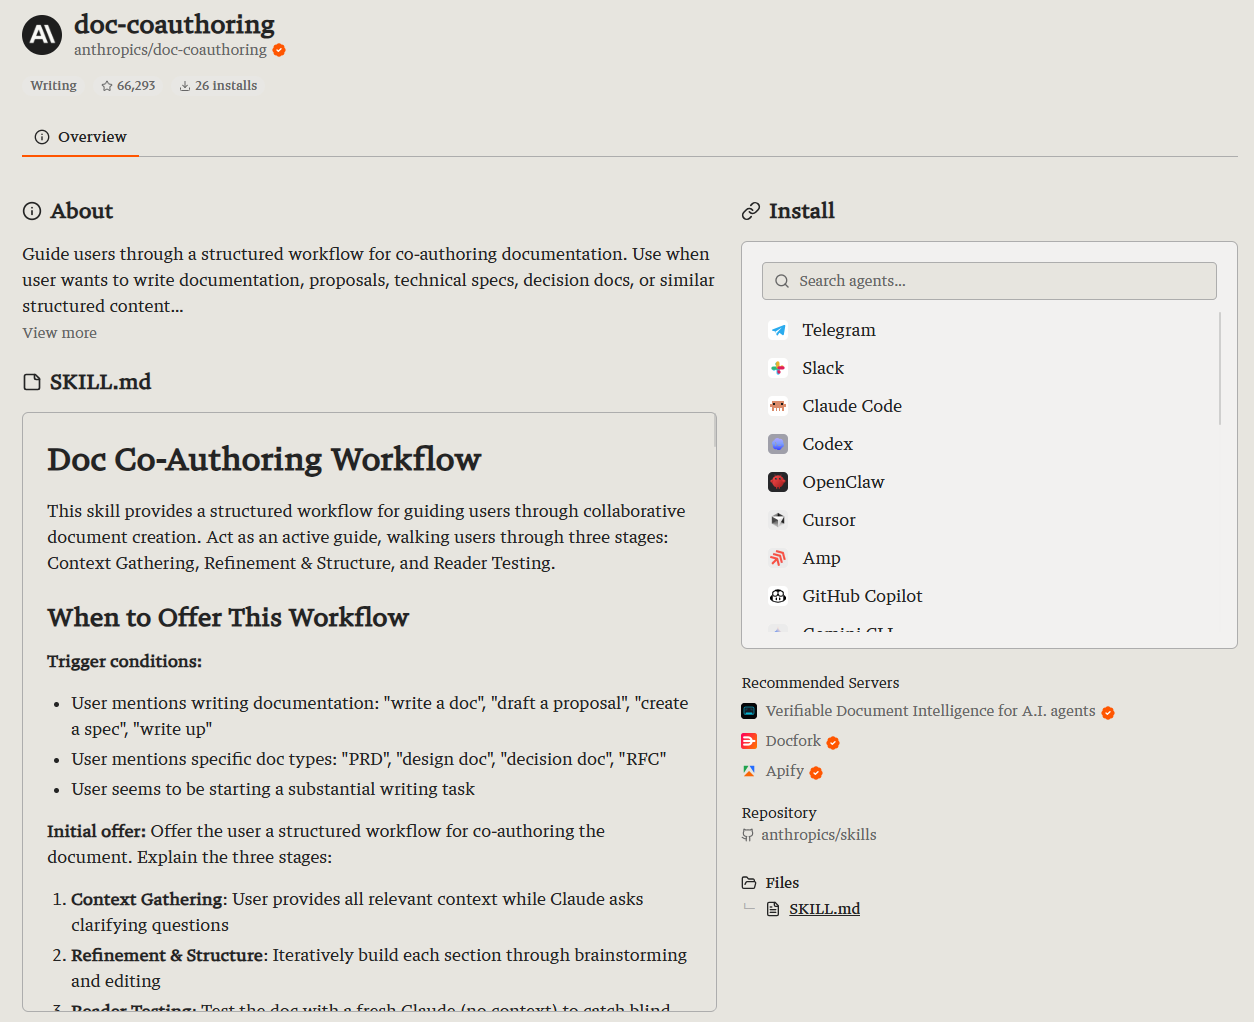The image size is (1254, 1022).
Task: Click the Doc Co-Authoring Workflow heading
Action: 264,459
